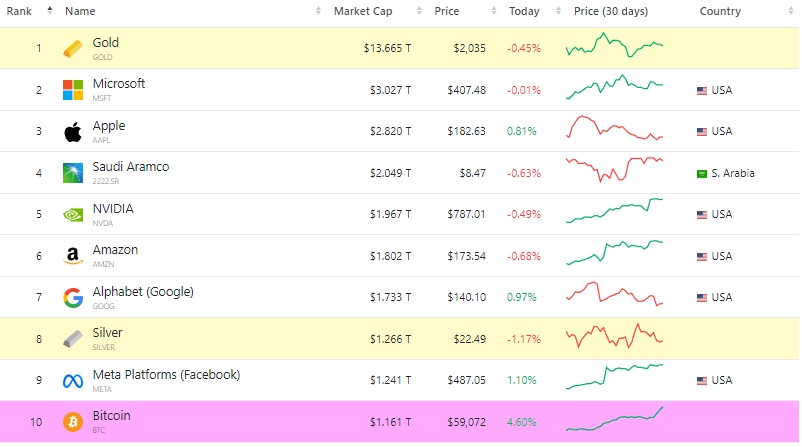This screenshot has height=447, width=802.
Task: Open the Silver asset link
Action: (107, 332)
